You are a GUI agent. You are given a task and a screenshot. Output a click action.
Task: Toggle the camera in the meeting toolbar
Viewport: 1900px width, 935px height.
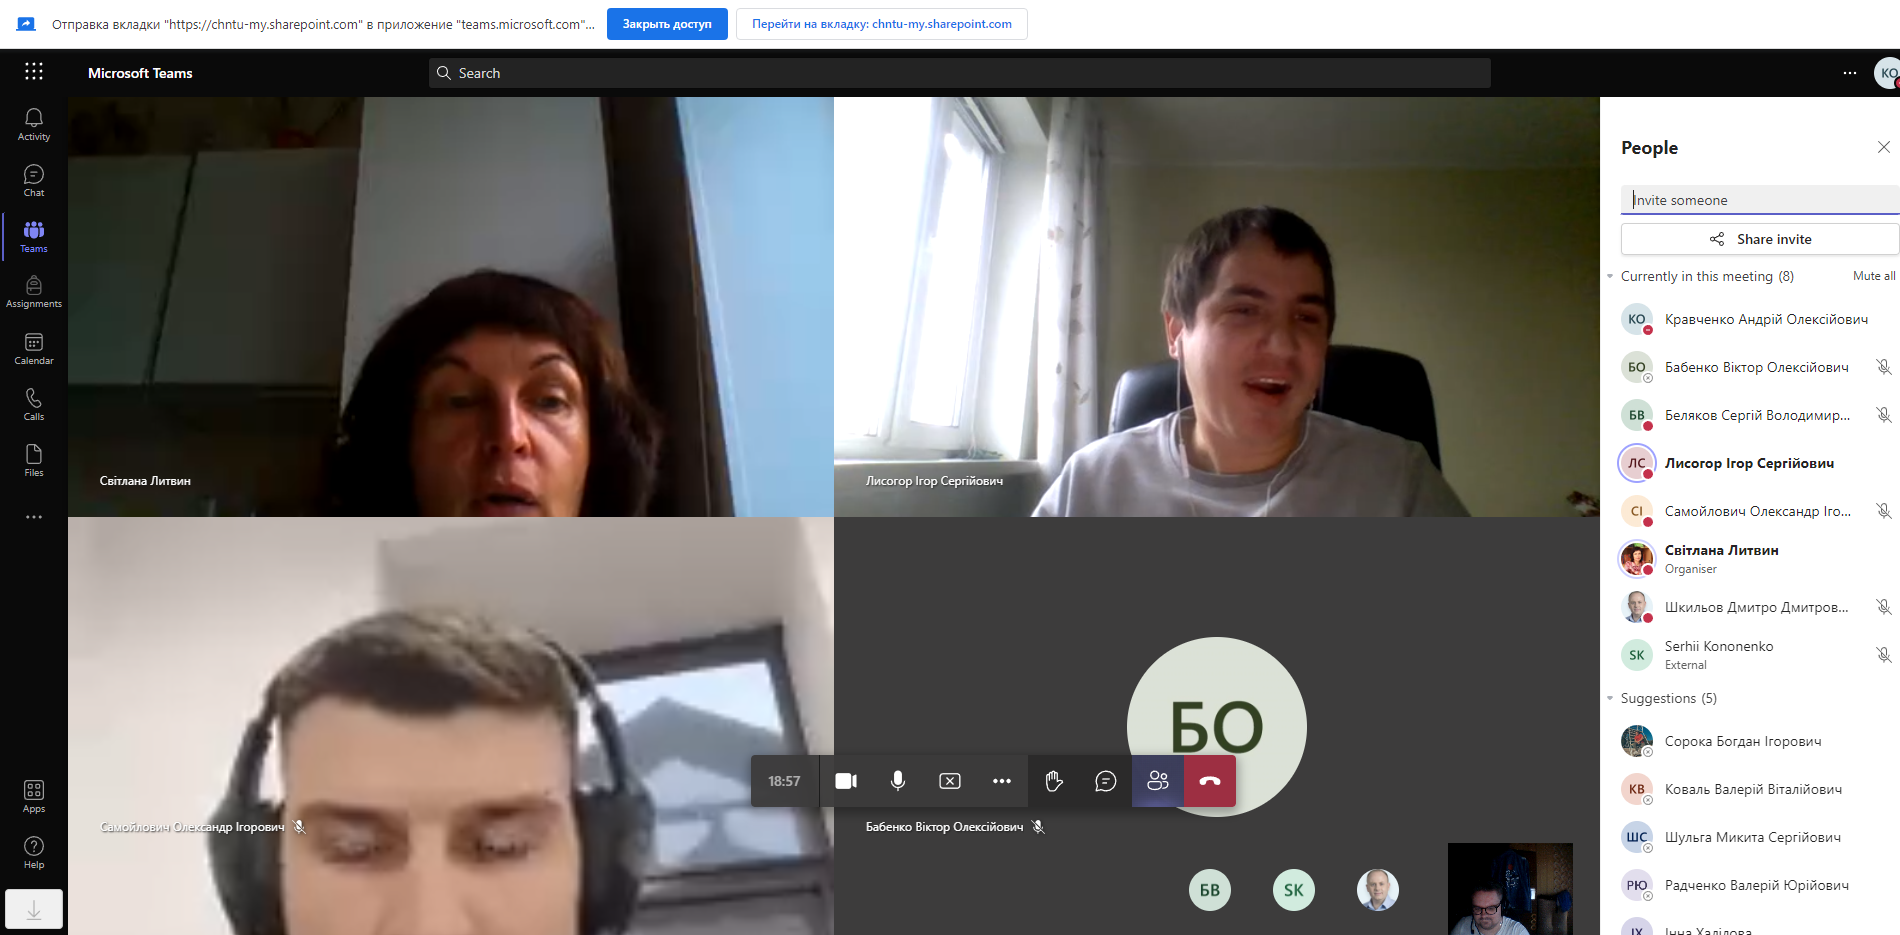[846, 781]
